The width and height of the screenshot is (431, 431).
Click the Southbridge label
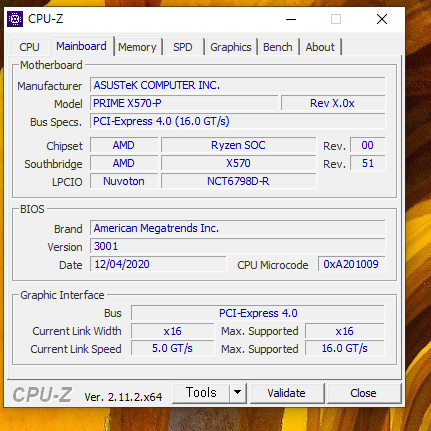pos(53,164)
